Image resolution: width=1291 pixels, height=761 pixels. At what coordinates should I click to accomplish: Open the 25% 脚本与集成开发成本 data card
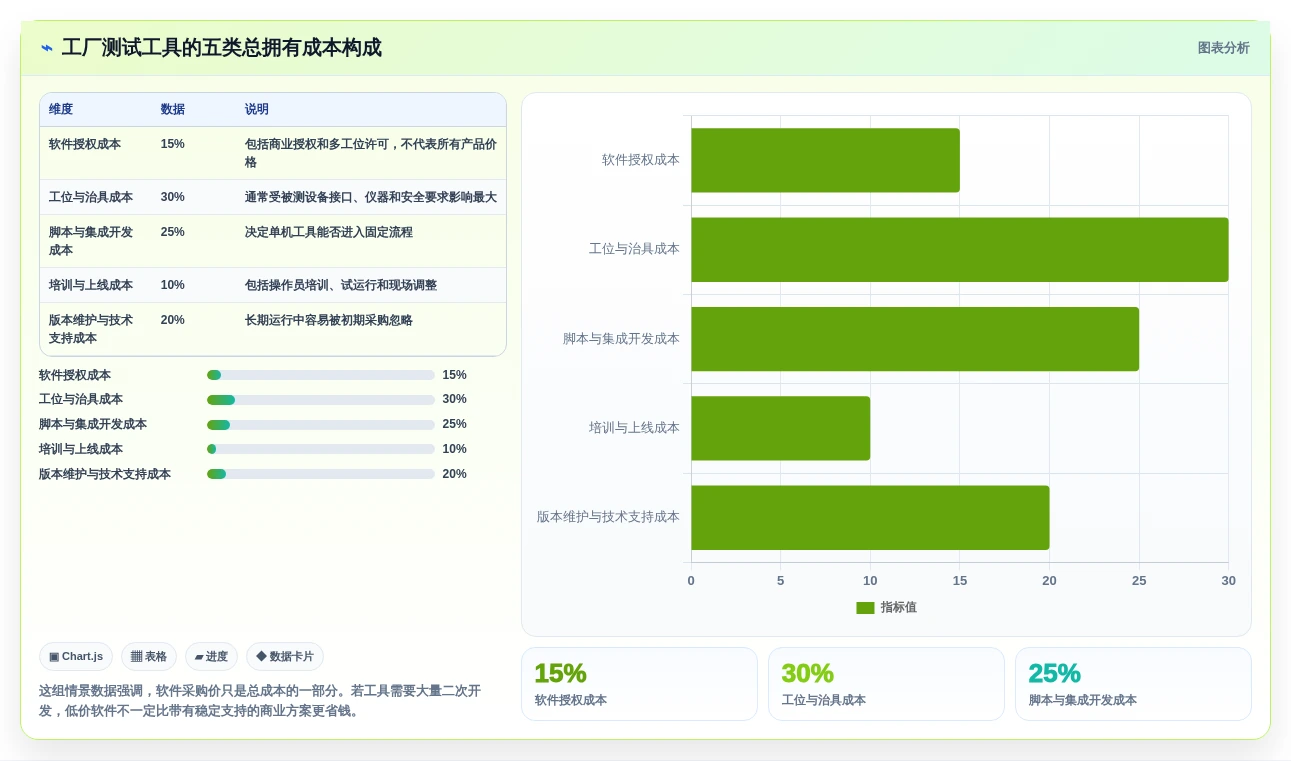(1133, 684)
